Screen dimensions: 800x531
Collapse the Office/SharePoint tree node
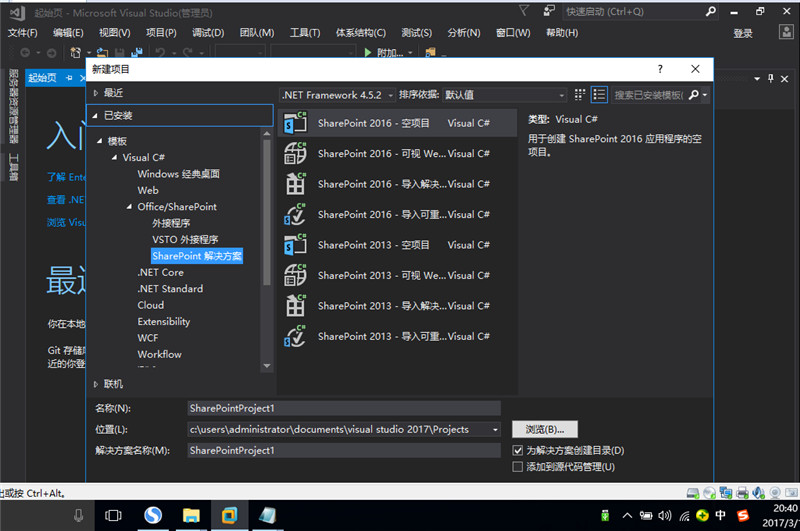(129, 207)
